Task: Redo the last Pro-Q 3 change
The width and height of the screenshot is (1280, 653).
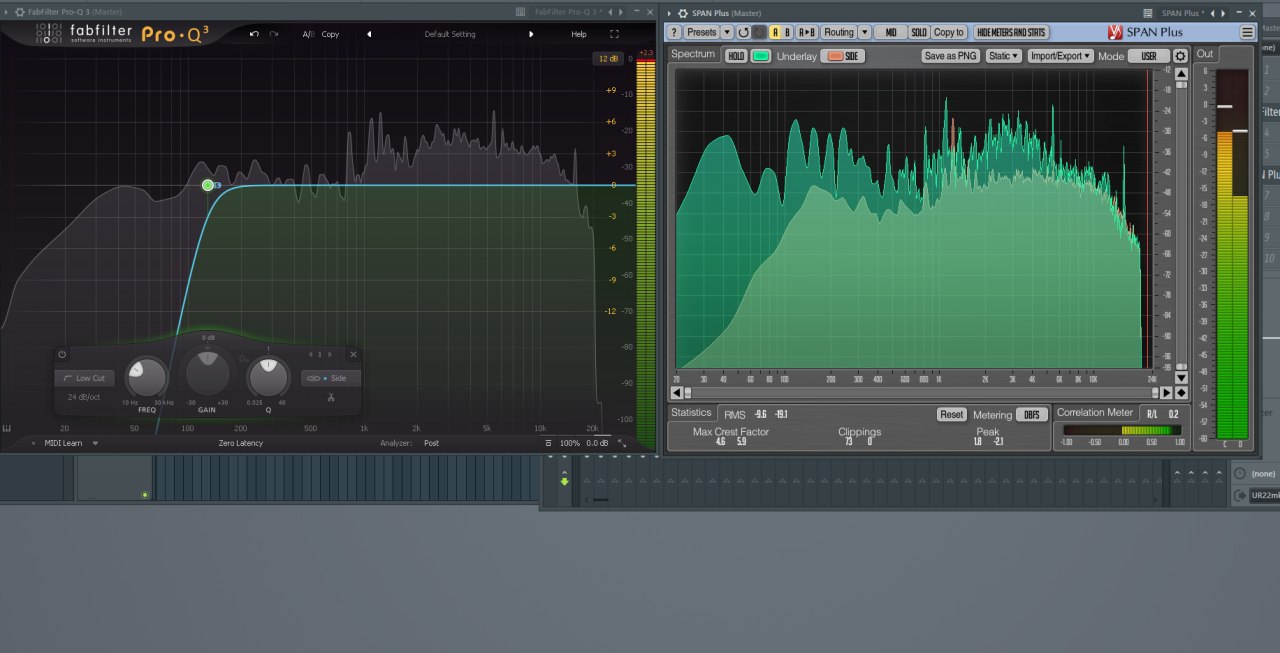Action: point(274,34)
